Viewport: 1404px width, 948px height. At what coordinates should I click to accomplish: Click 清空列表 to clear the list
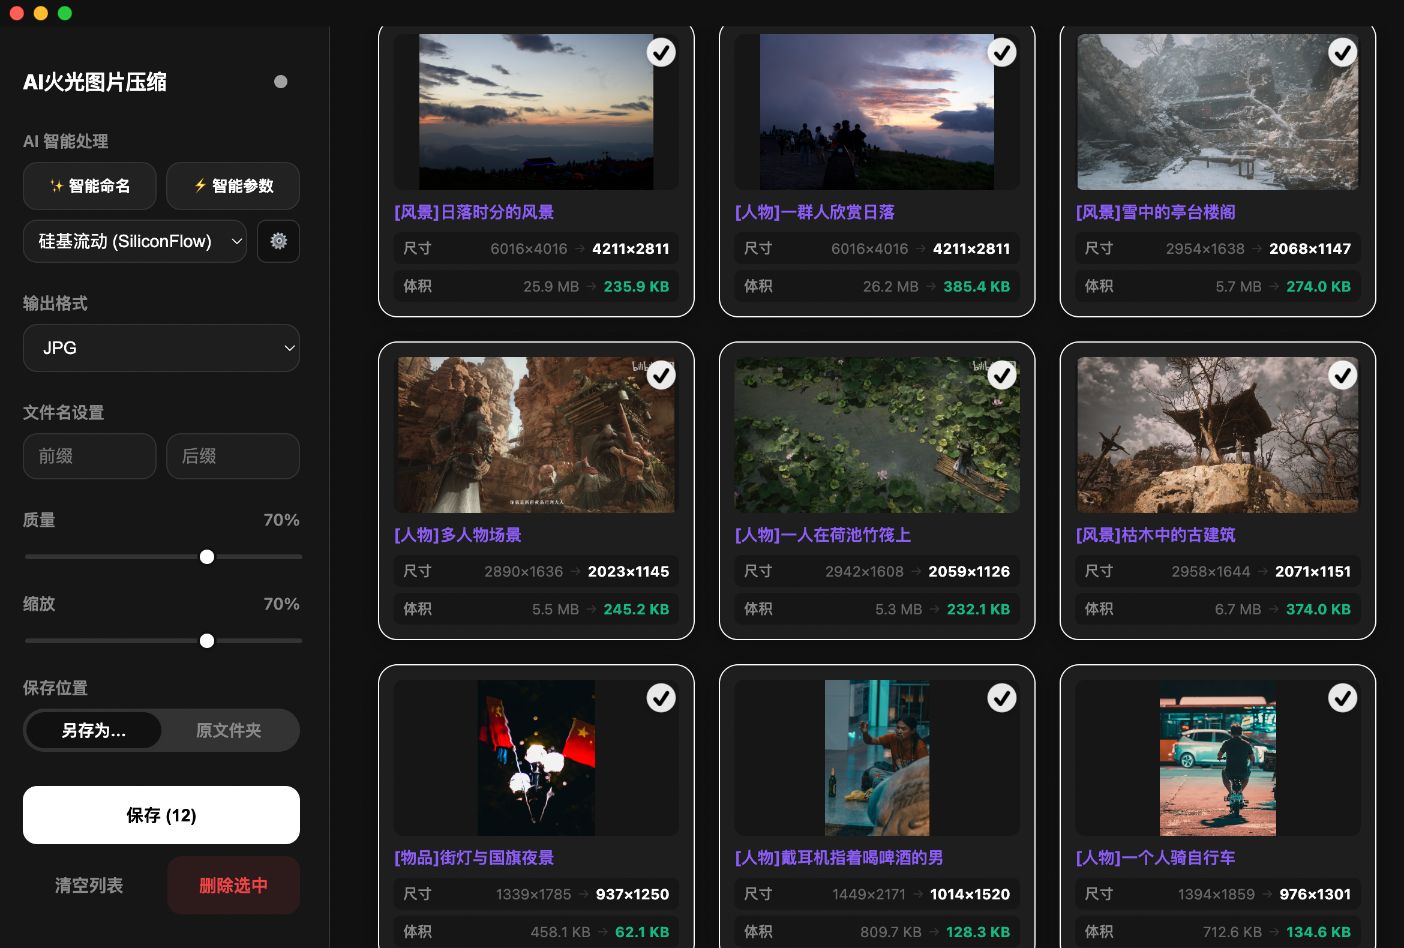point(89,885)
